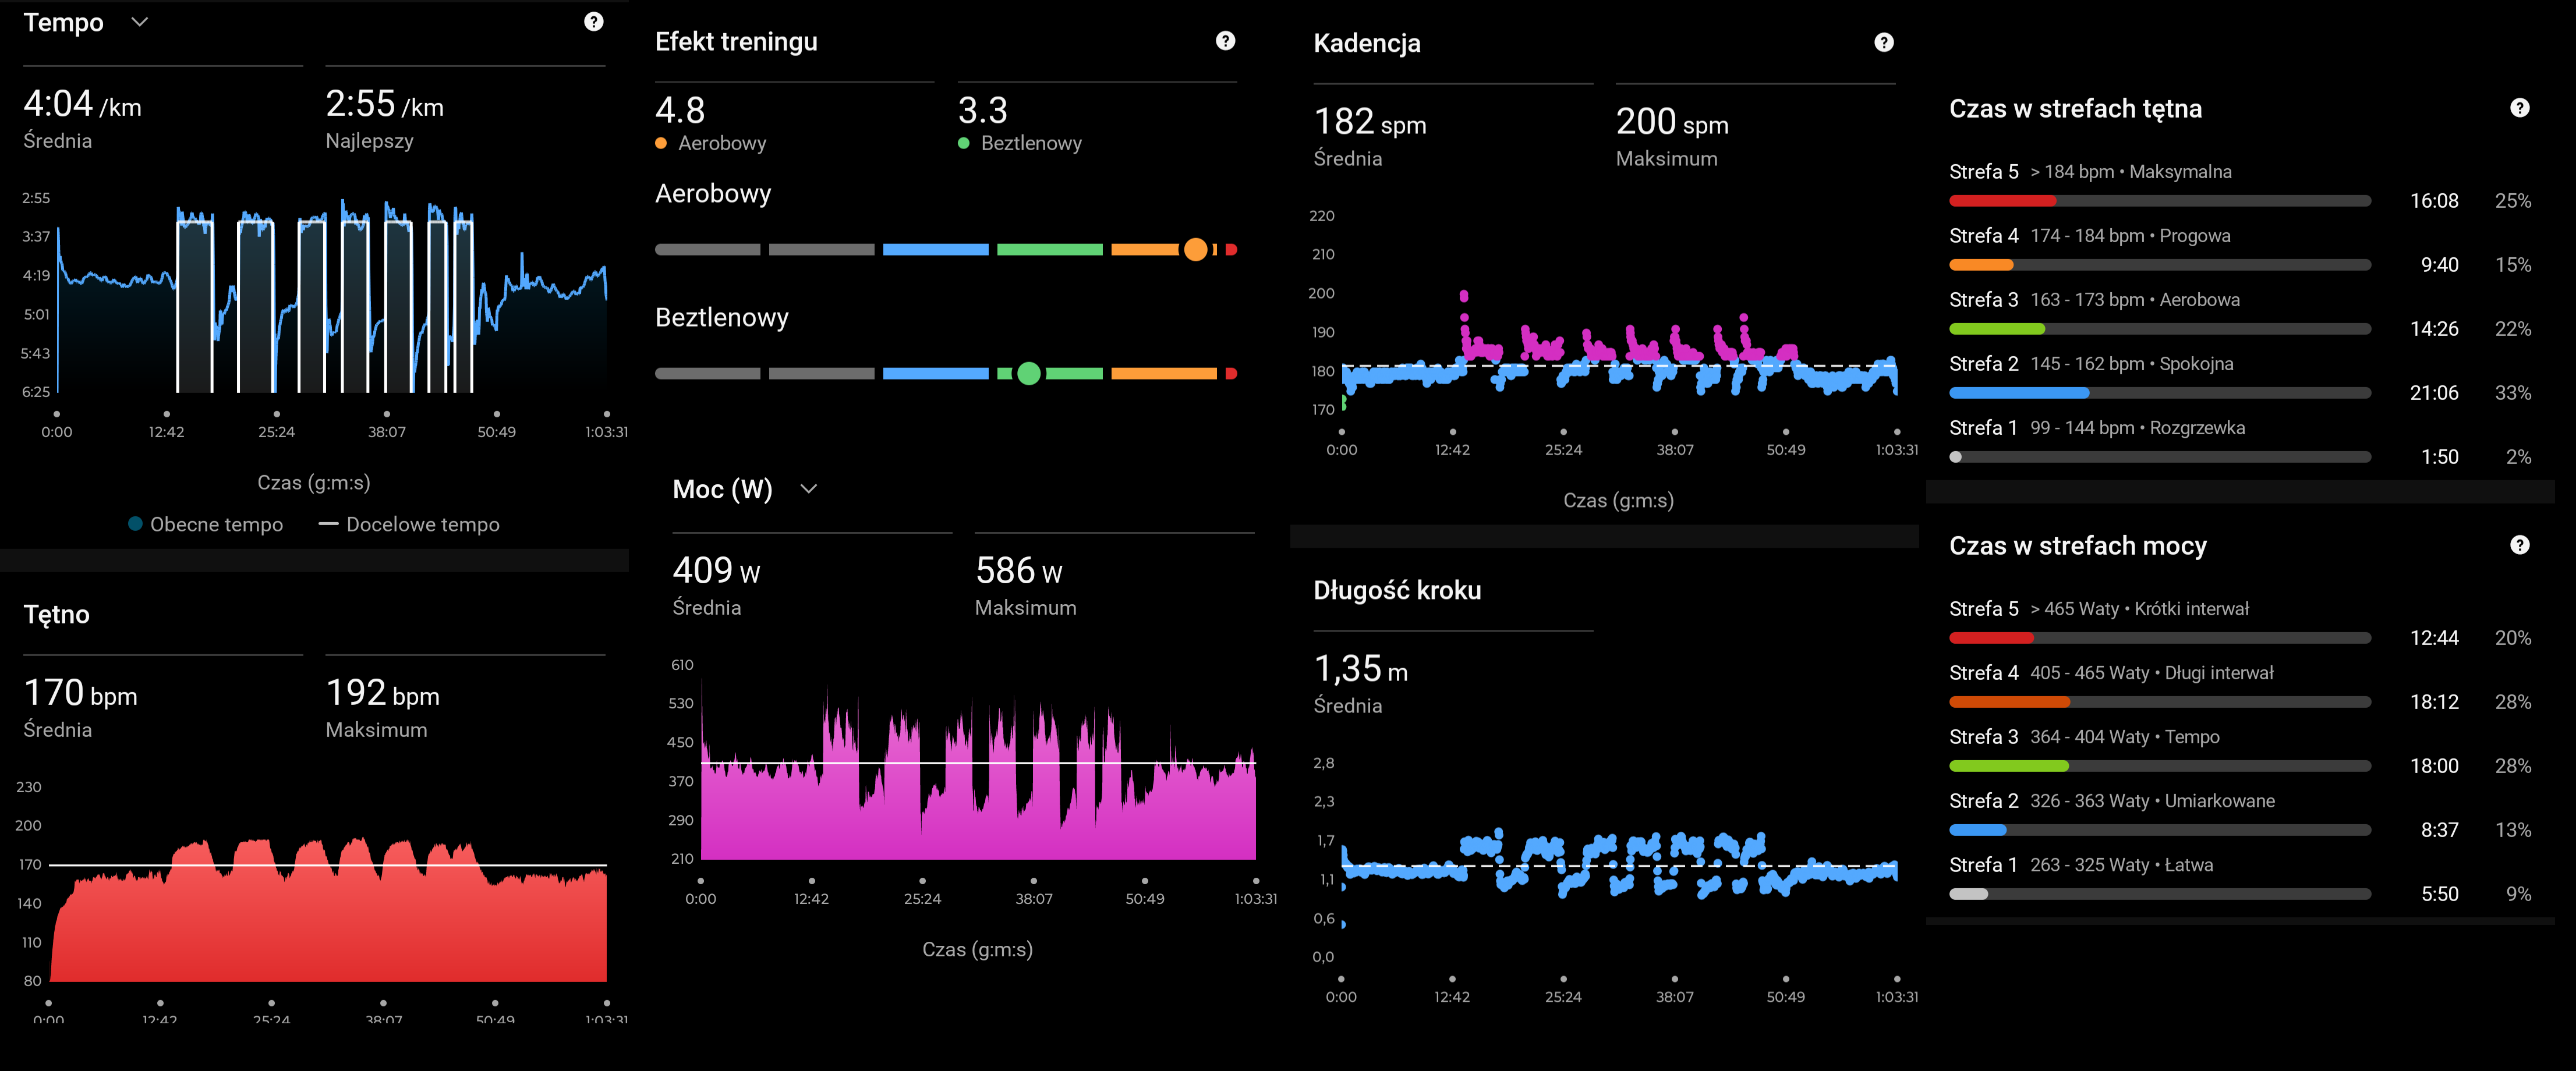Expand the Moc (W) dropdown chevron
2576x1071 pixels.
(x=809, y=489)
